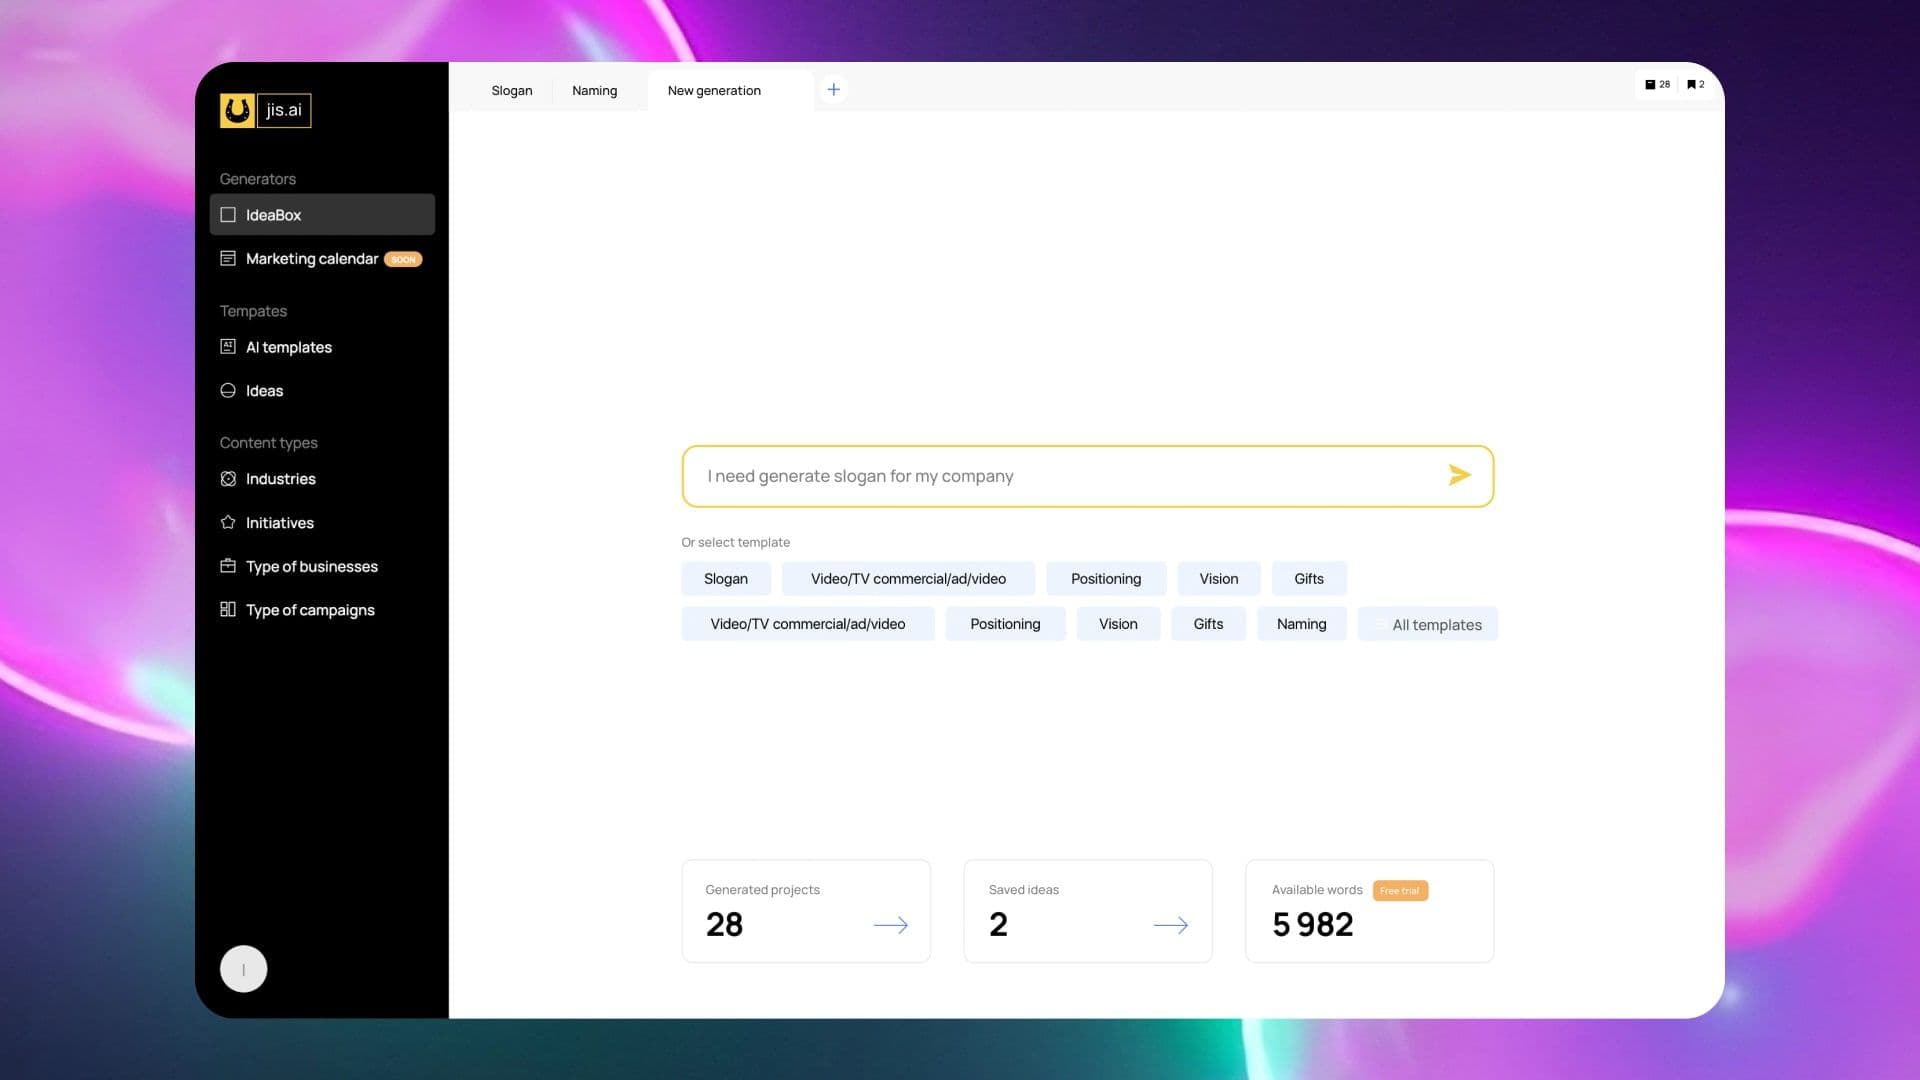Open the Slogan tab
Viewport: 1920px width, 1080px height.
[x=512, y=90]
